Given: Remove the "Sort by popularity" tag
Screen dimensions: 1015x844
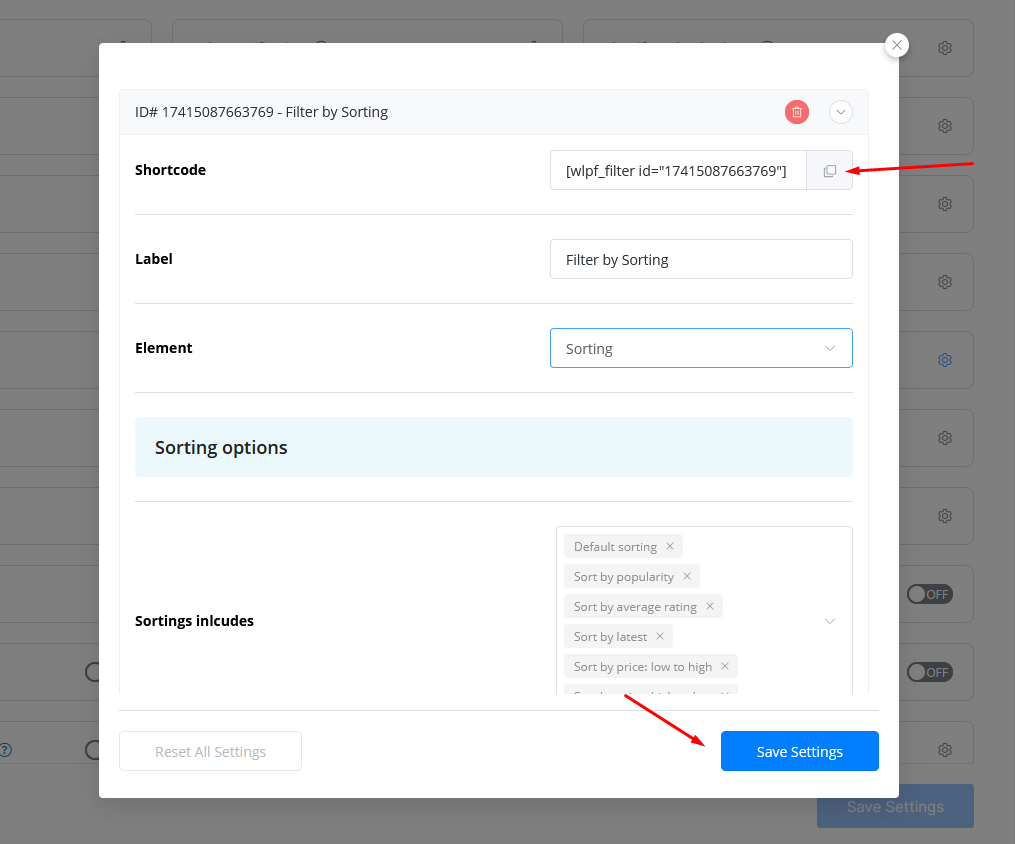Looking at the screenshot, I should (687, 577).
